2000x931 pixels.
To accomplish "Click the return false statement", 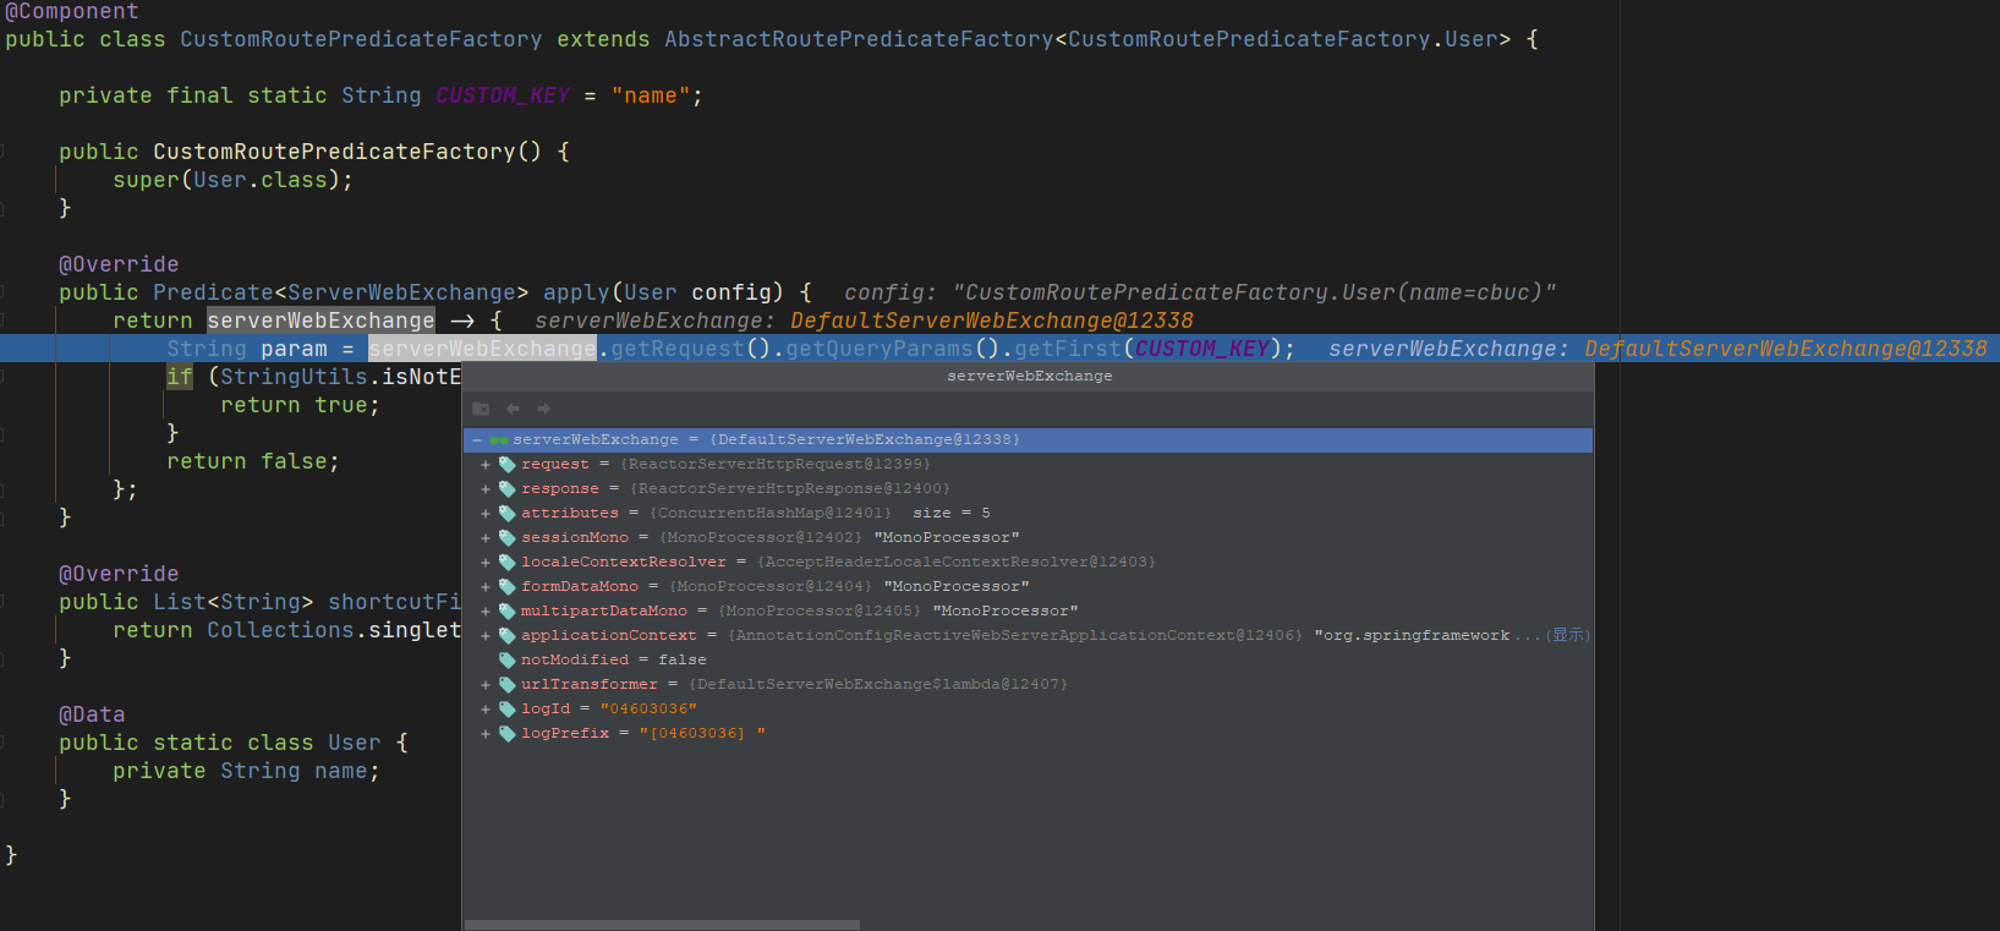I will pos(253,461).
